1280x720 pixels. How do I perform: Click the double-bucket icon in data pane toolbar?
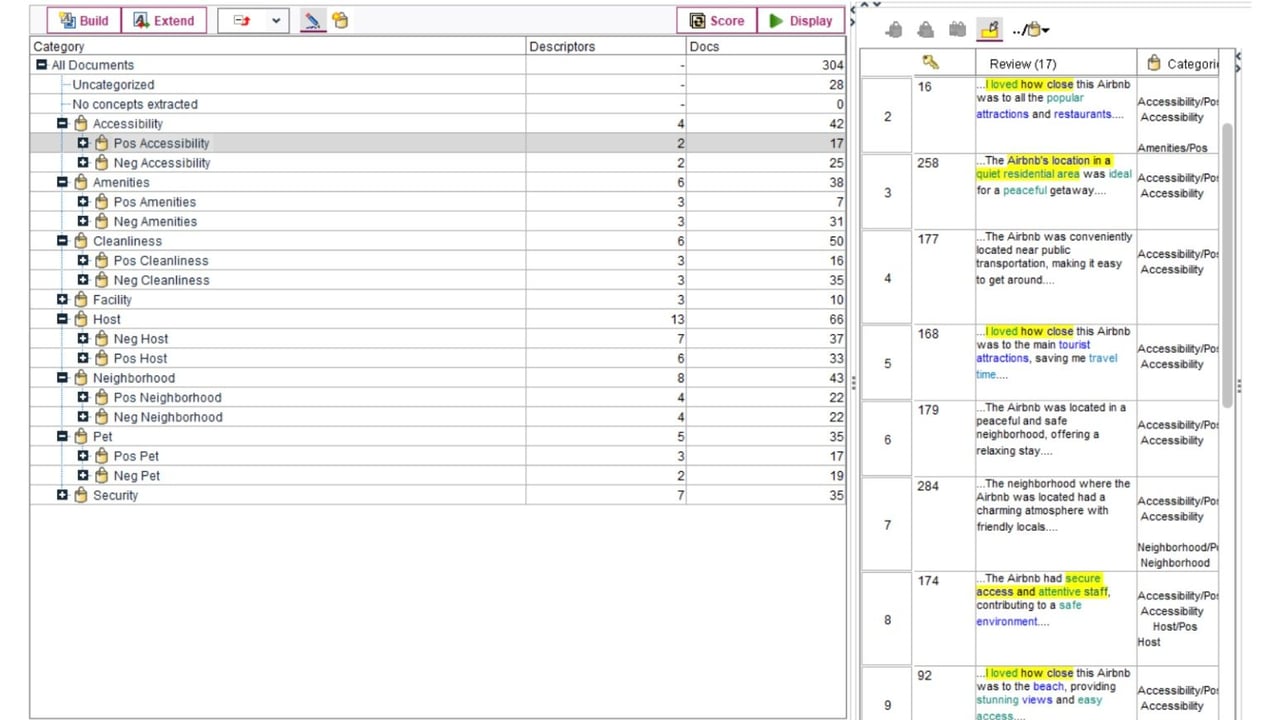click(958, 30)
